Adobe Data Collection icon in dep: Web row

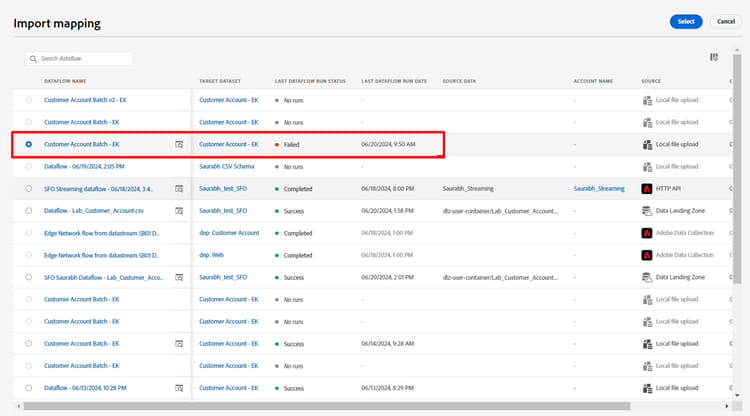647,255
